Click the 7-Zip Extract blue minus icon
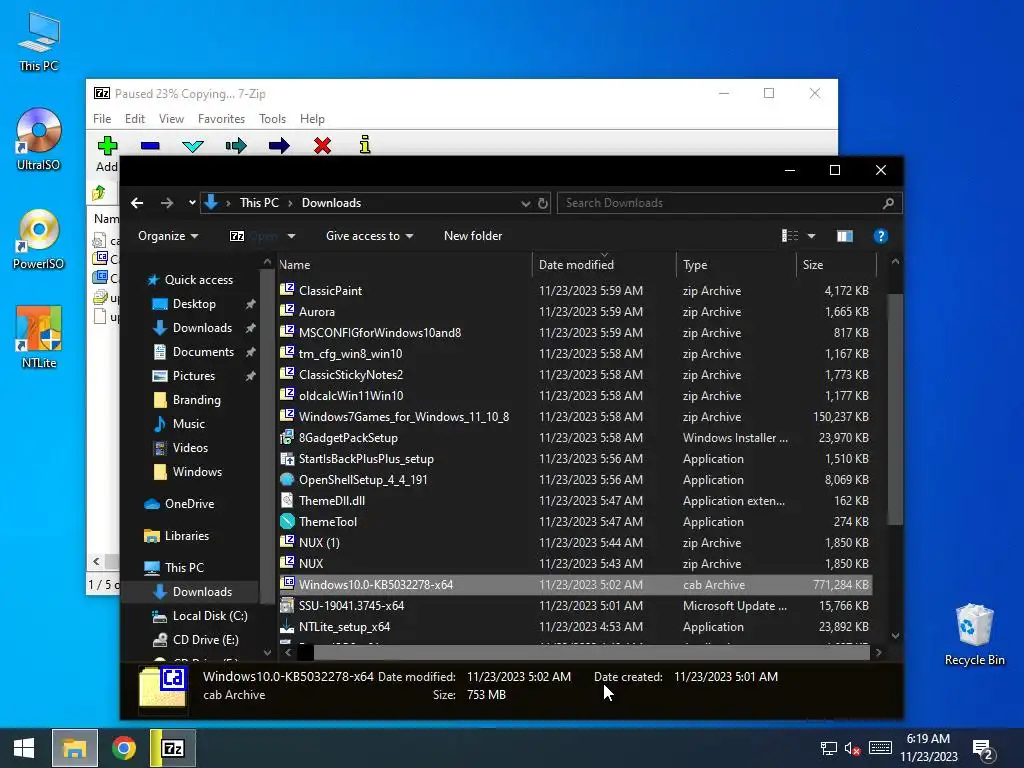1024x768 pixels. tap(150, 145)
